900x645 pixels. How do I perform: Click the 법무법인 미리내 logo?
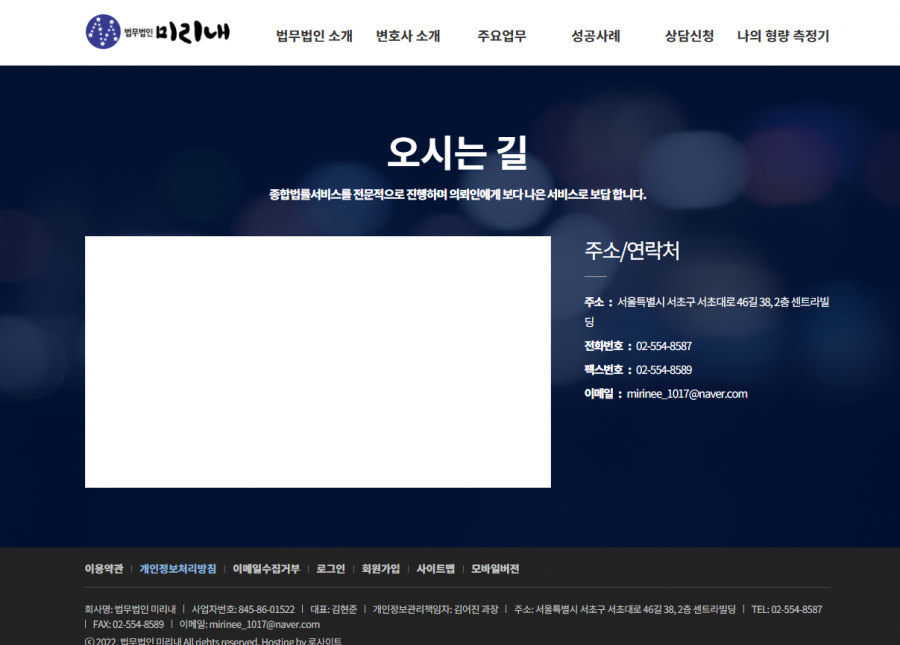(x=158, y=32)
